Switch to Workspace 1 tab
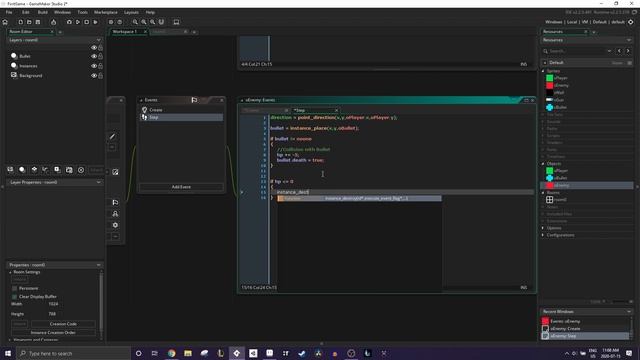Viewport: 640px width, 360px height. (125, 31)
